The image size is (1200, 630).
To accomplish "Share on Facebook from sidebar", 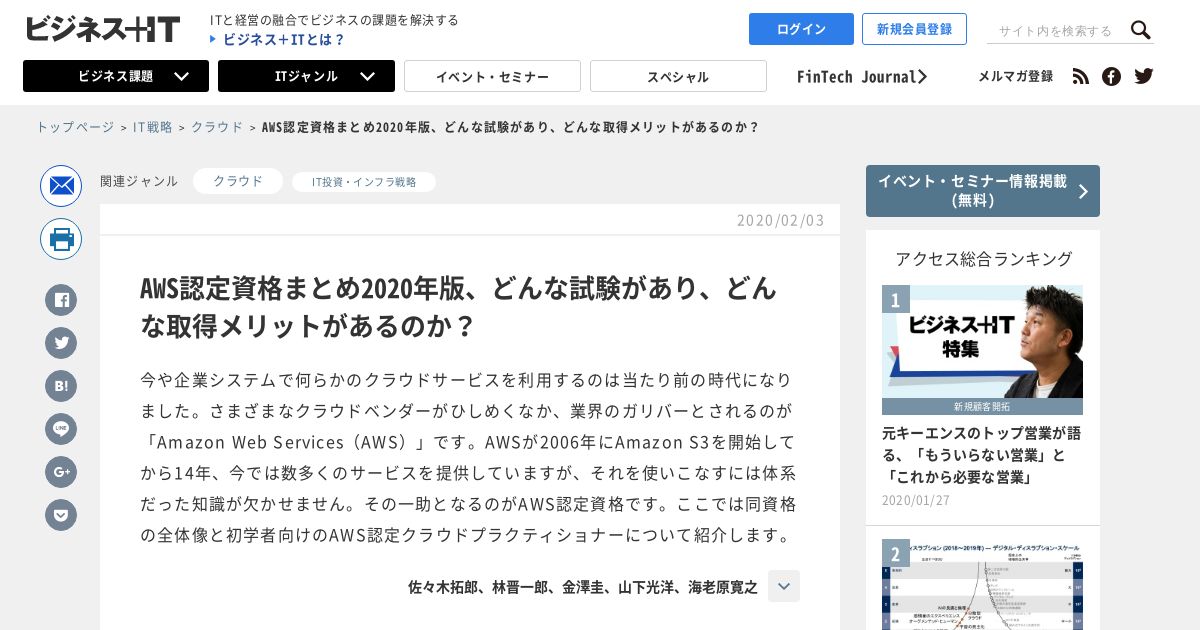I will pos(61,300).
